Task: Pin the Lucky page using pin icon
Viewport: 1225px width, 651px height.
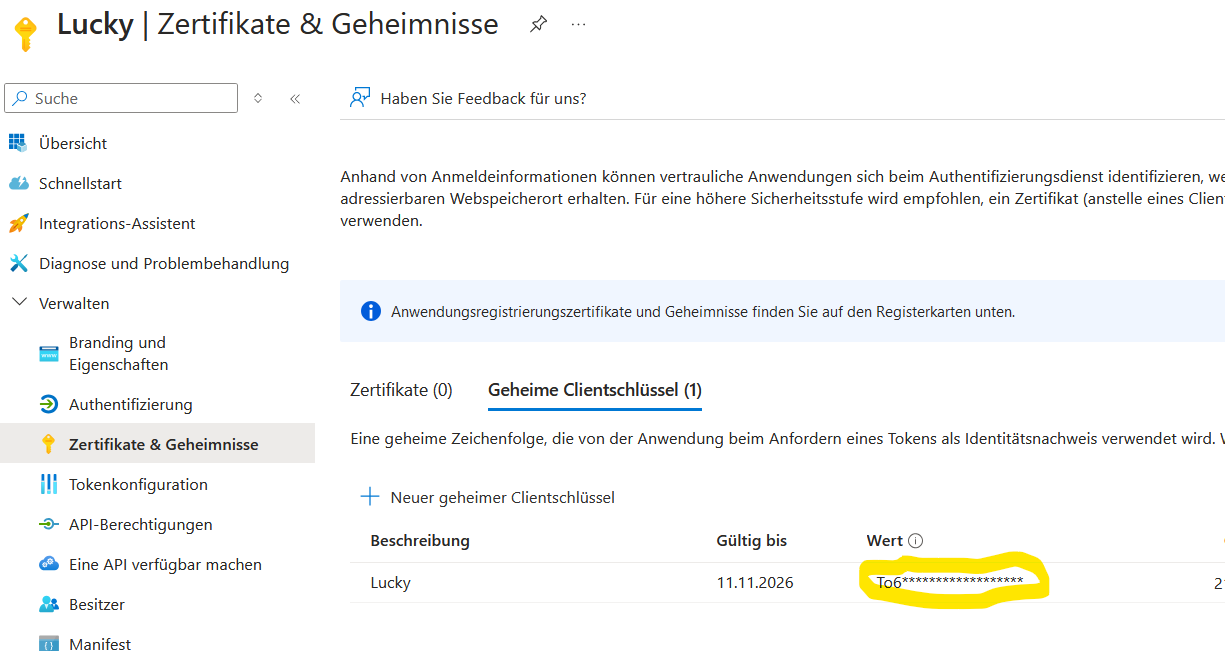Action: coord(538,25)
